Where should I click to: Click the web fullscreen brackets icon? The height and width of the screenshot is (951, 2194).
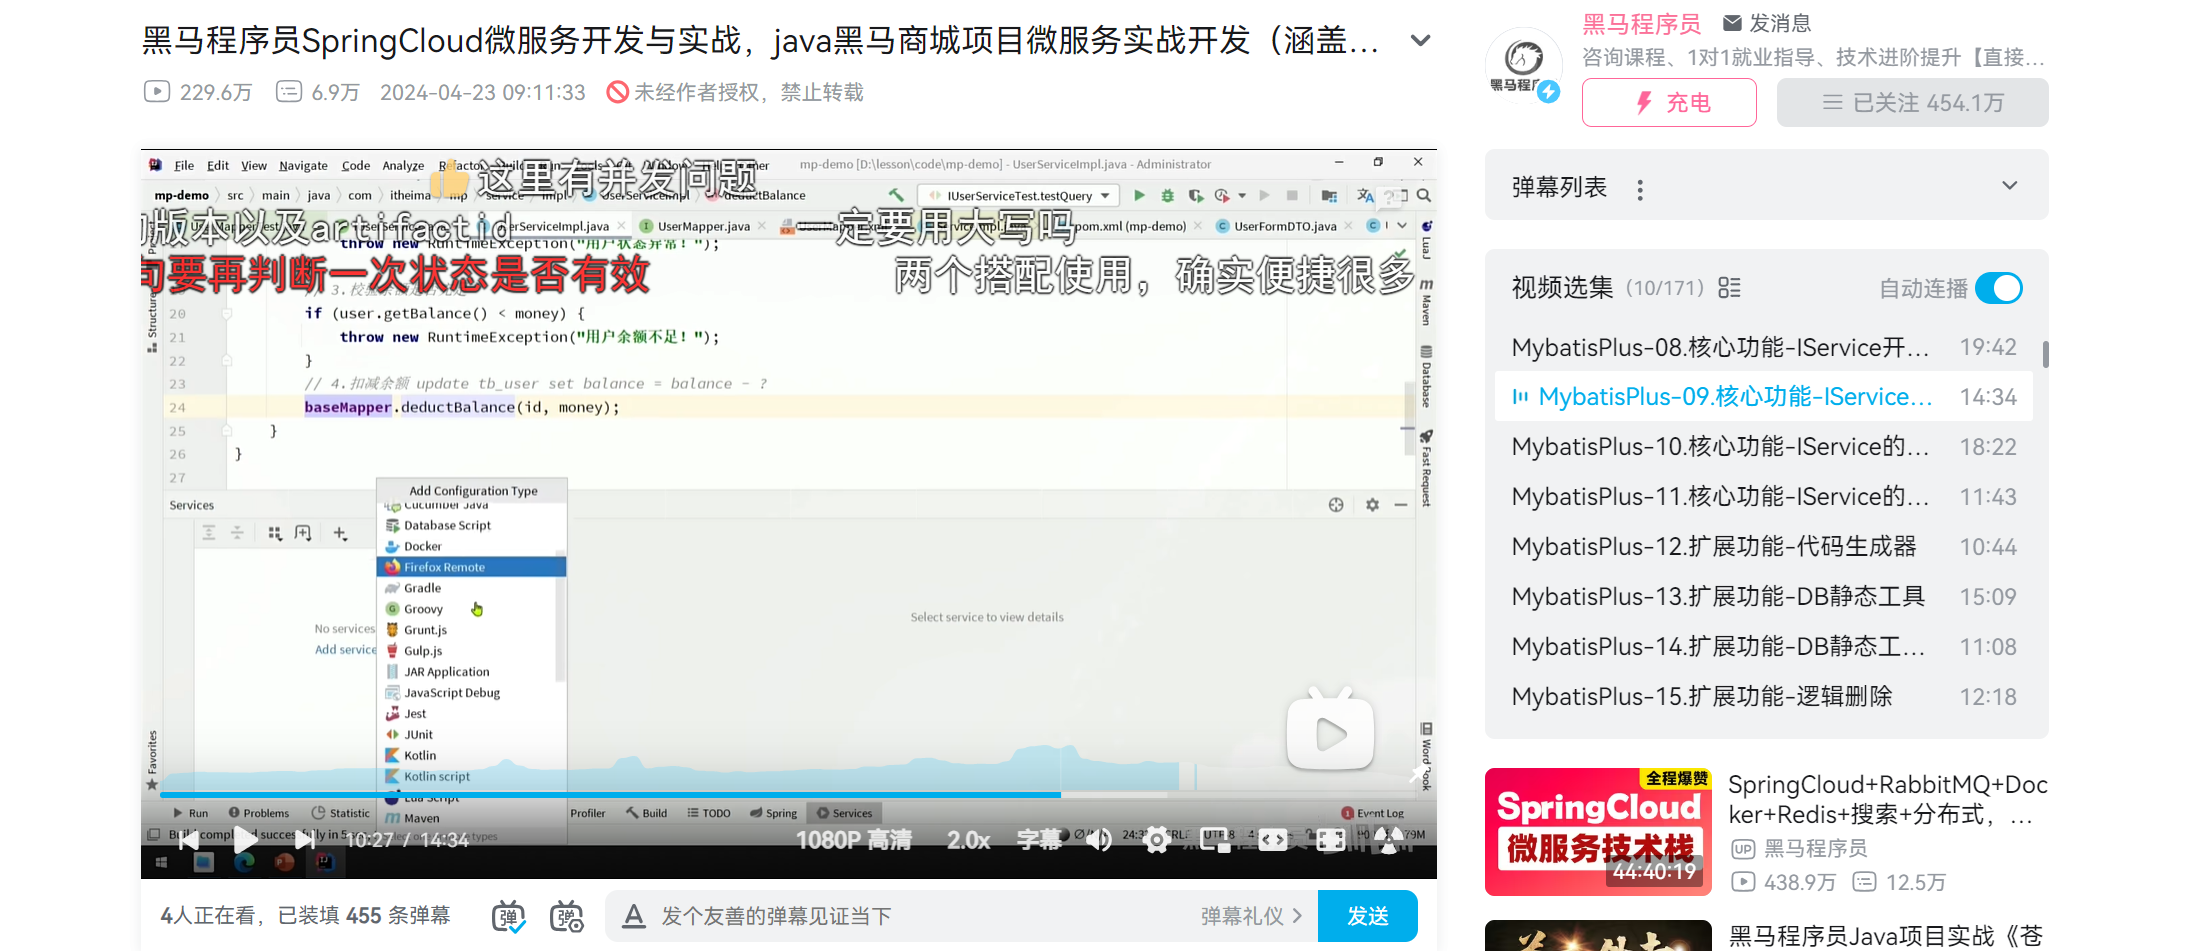tap(1331, 840)
